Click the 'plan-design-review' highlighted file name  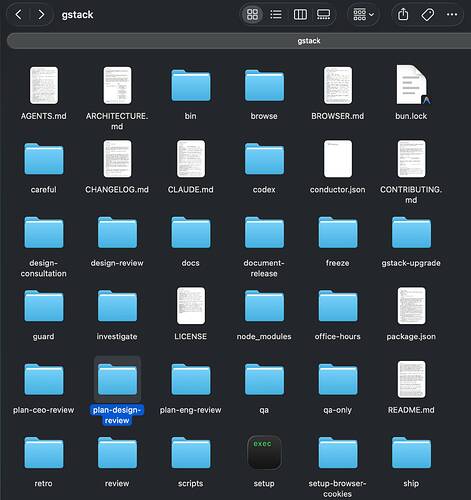pos(117,415)
